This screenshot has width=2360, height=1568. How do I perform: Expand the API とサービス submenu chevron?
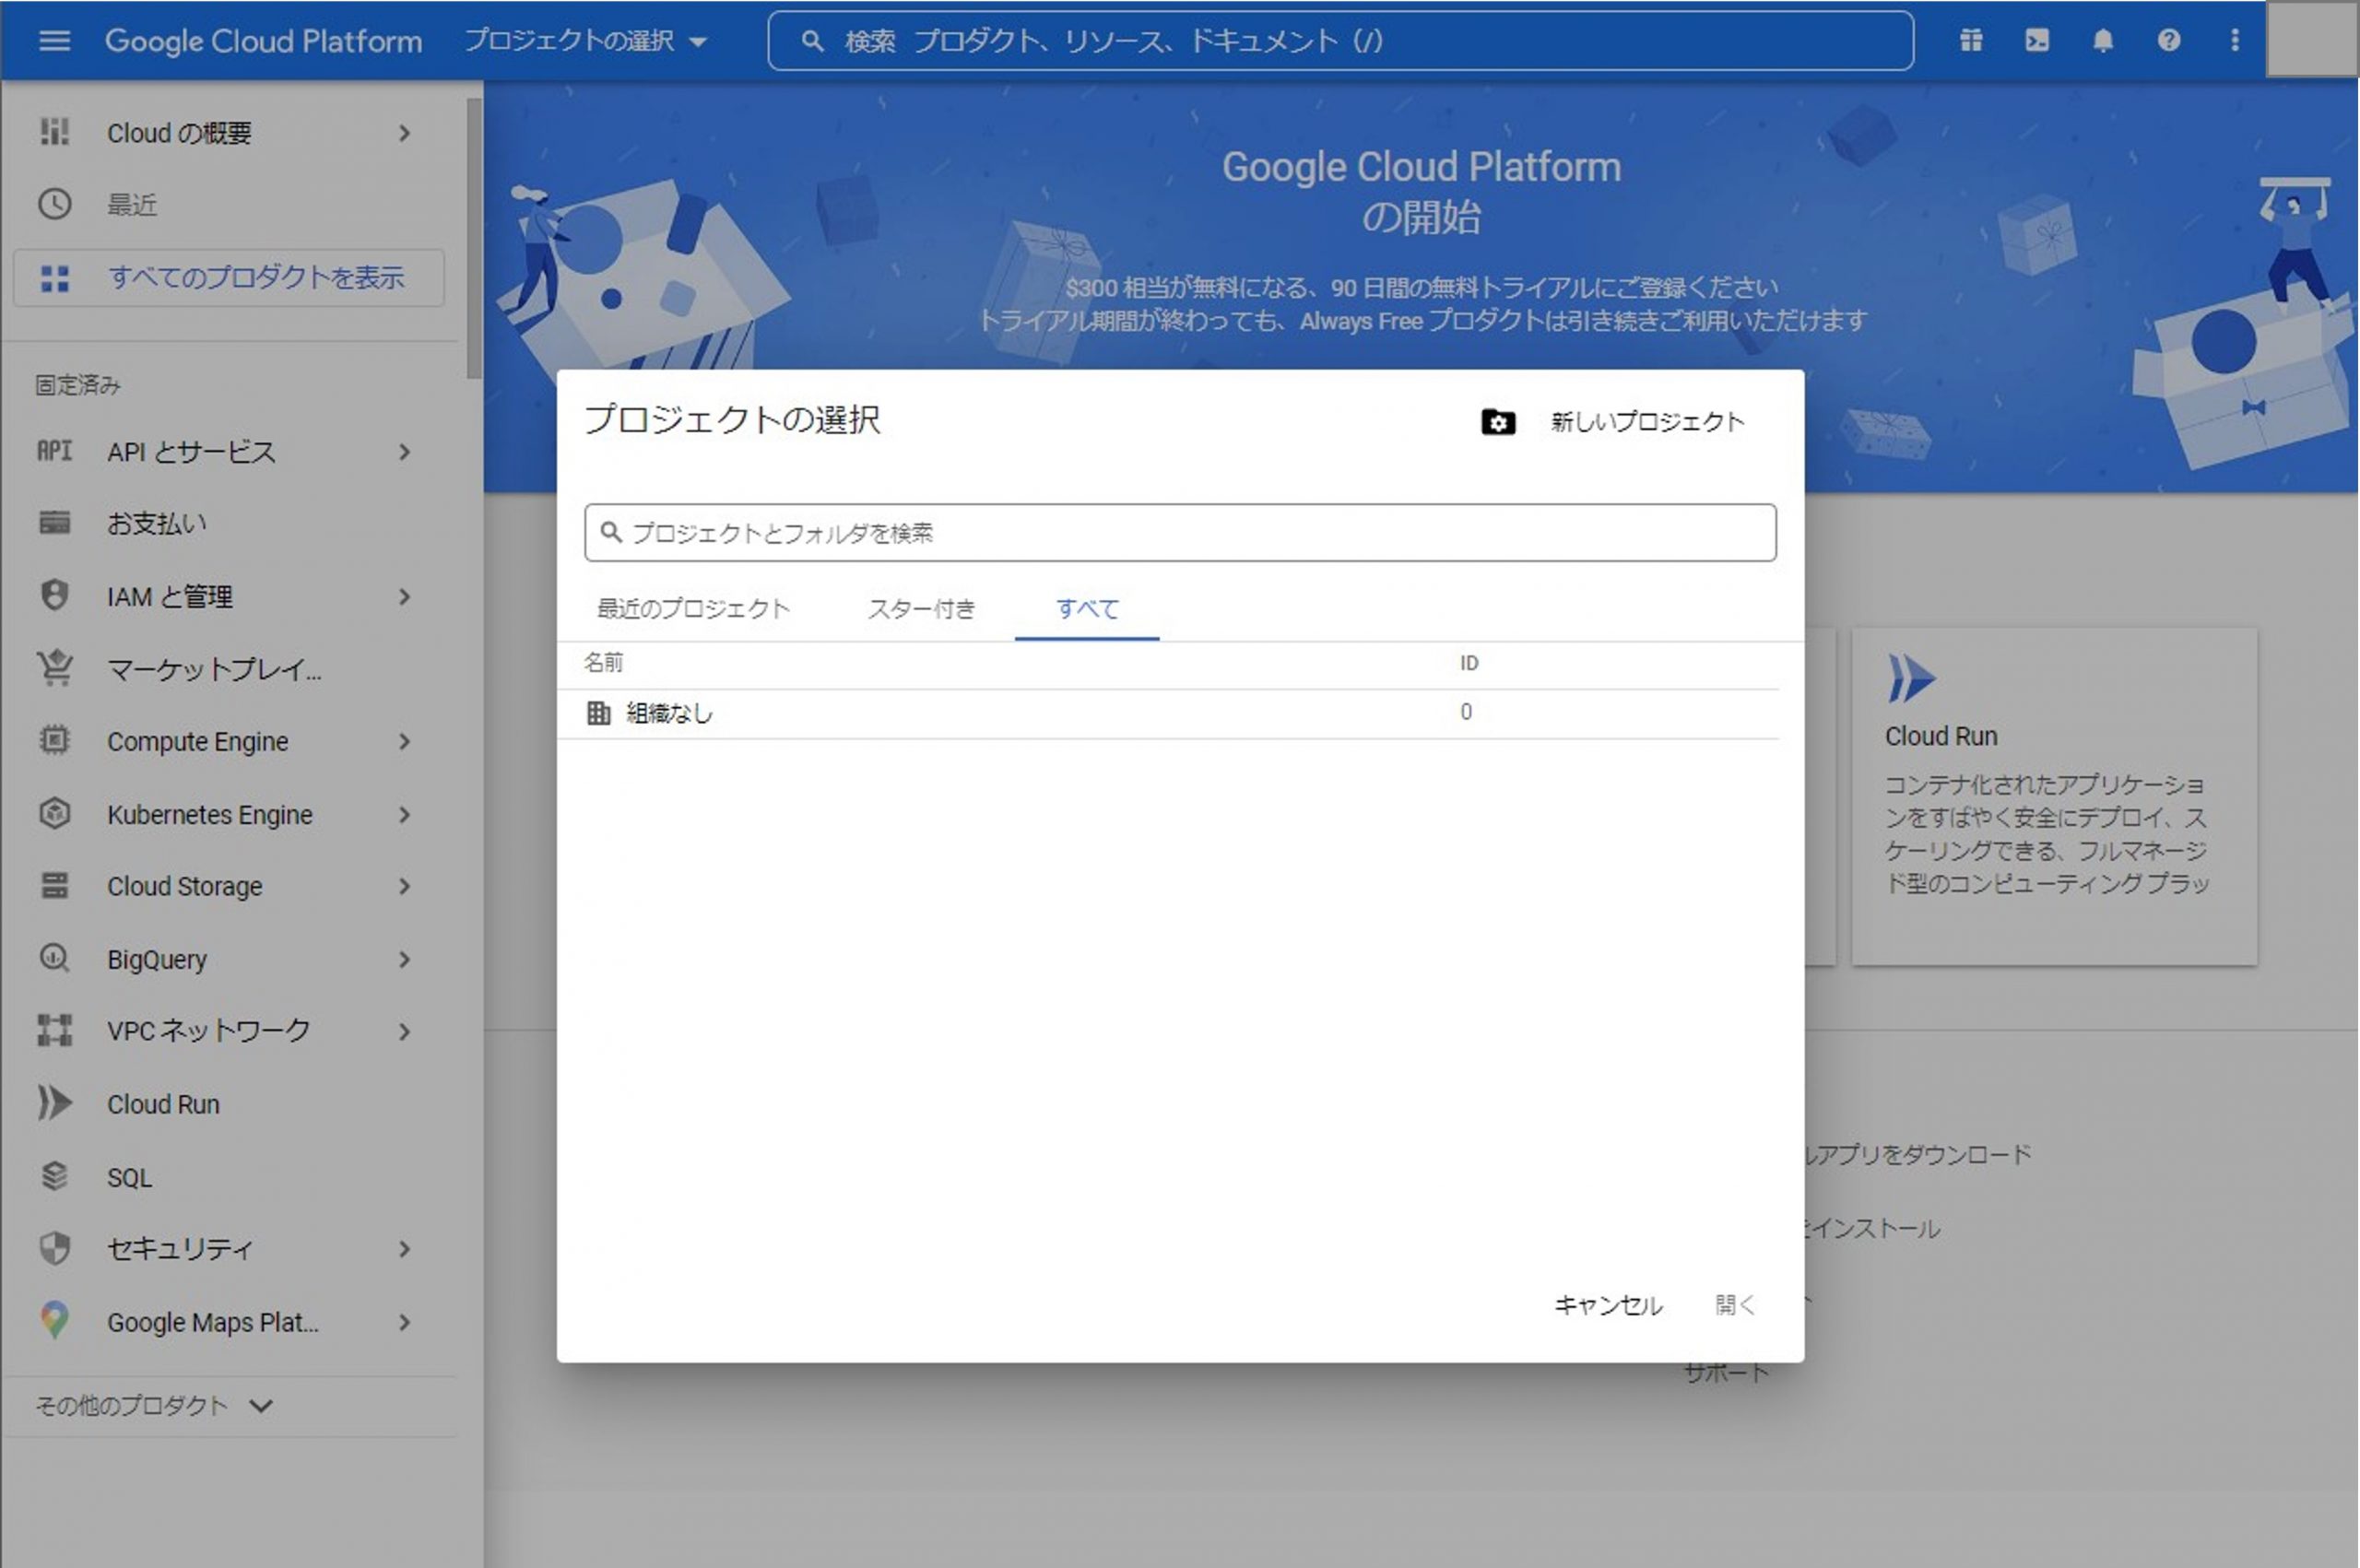point(404,452)
